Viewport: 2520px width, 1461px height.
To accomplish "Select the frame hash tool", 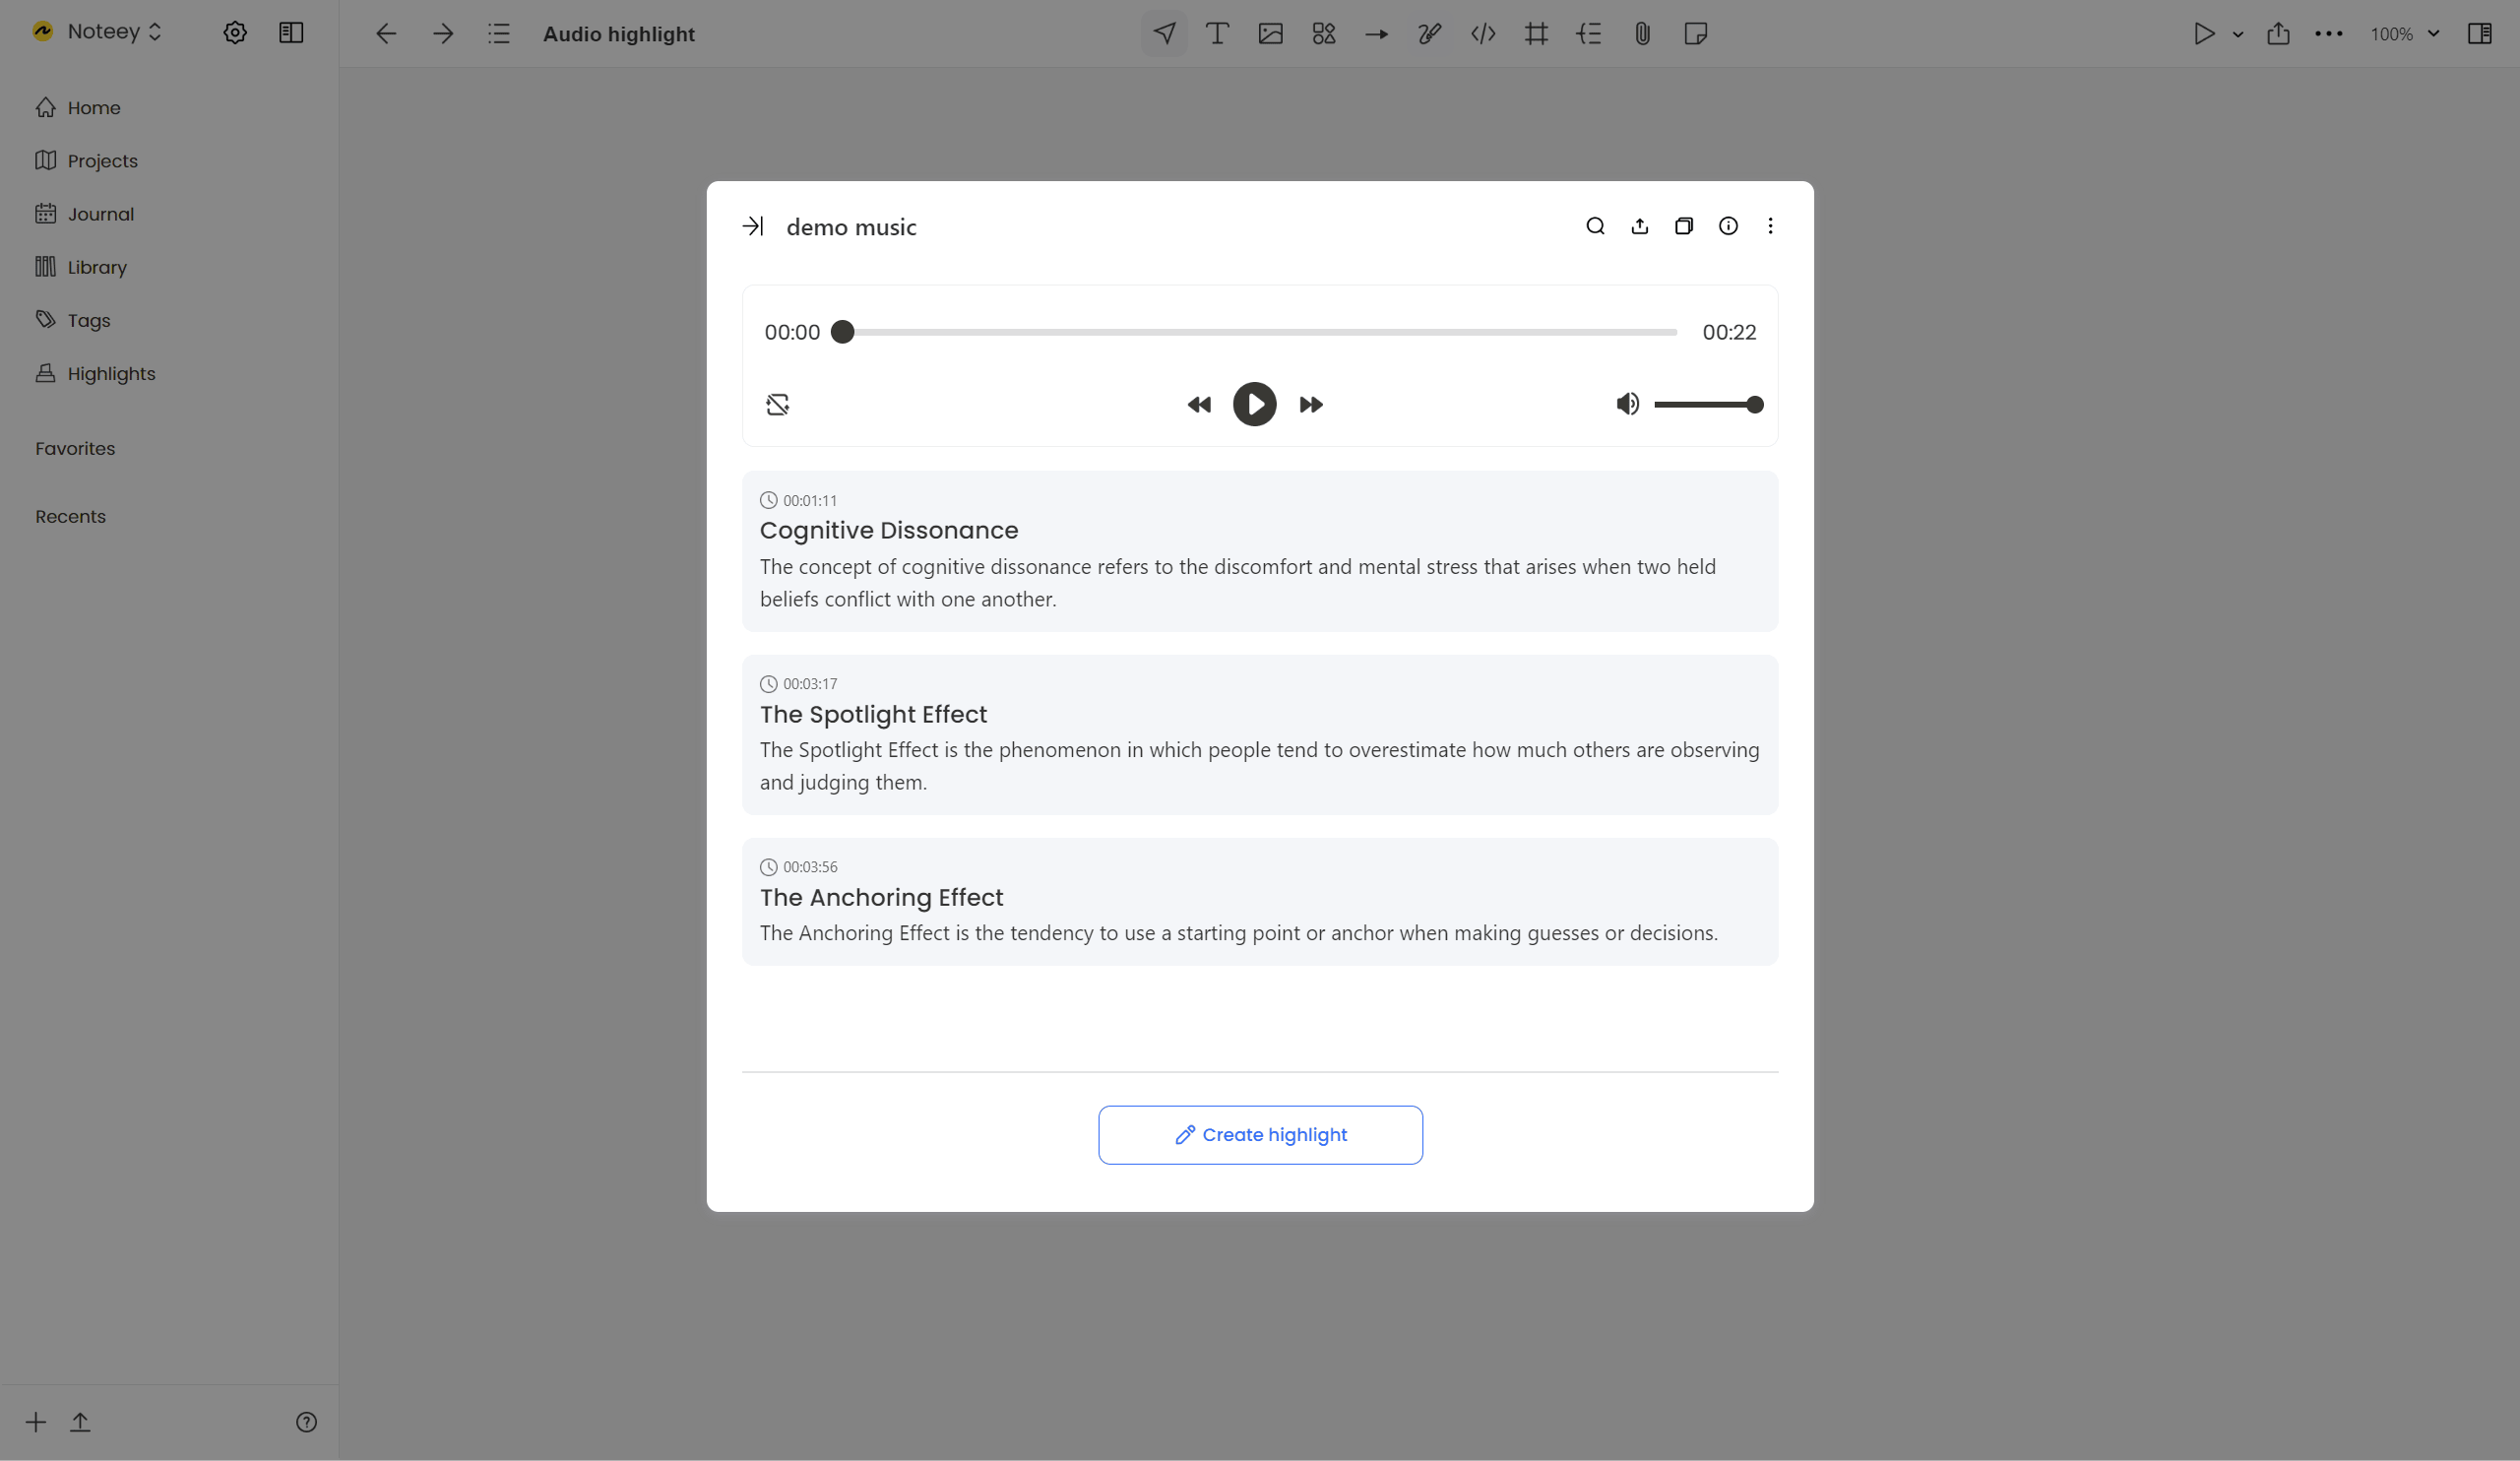I will 1536,33.
